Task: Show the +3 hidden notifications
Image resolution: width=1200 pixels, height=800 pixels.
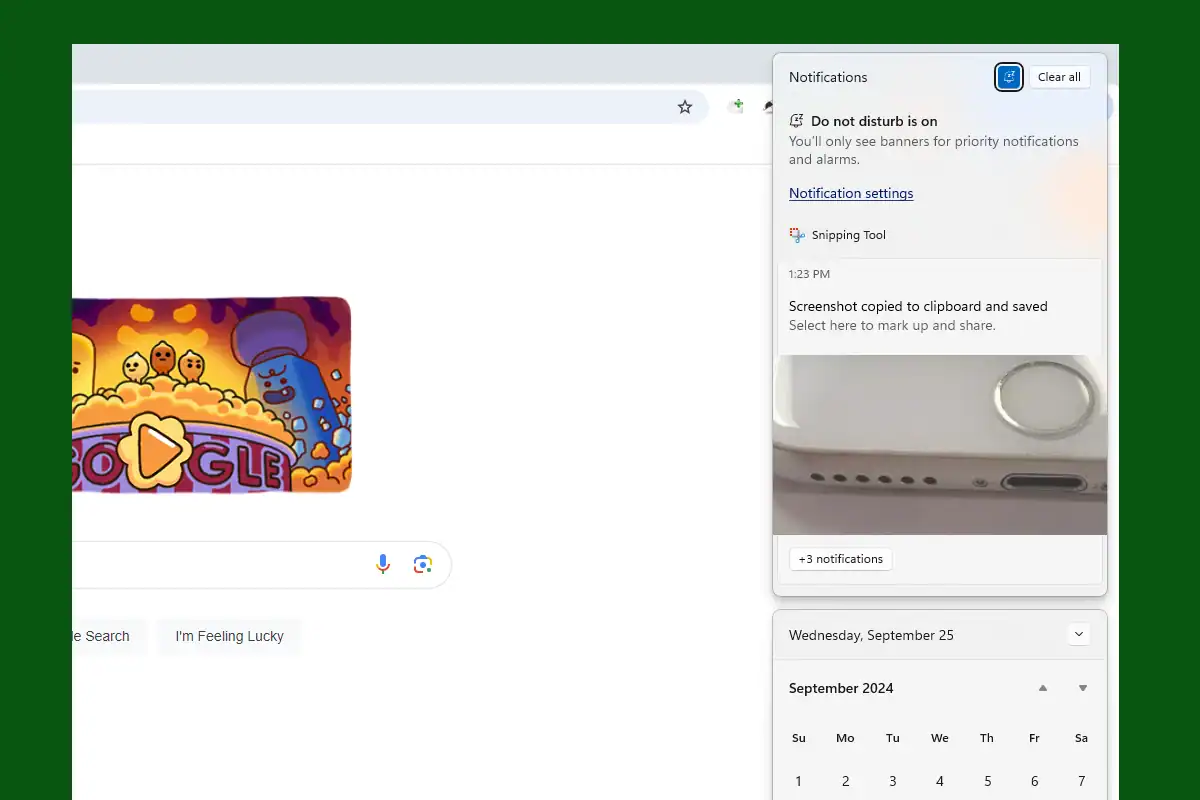Action: point(840,559)
